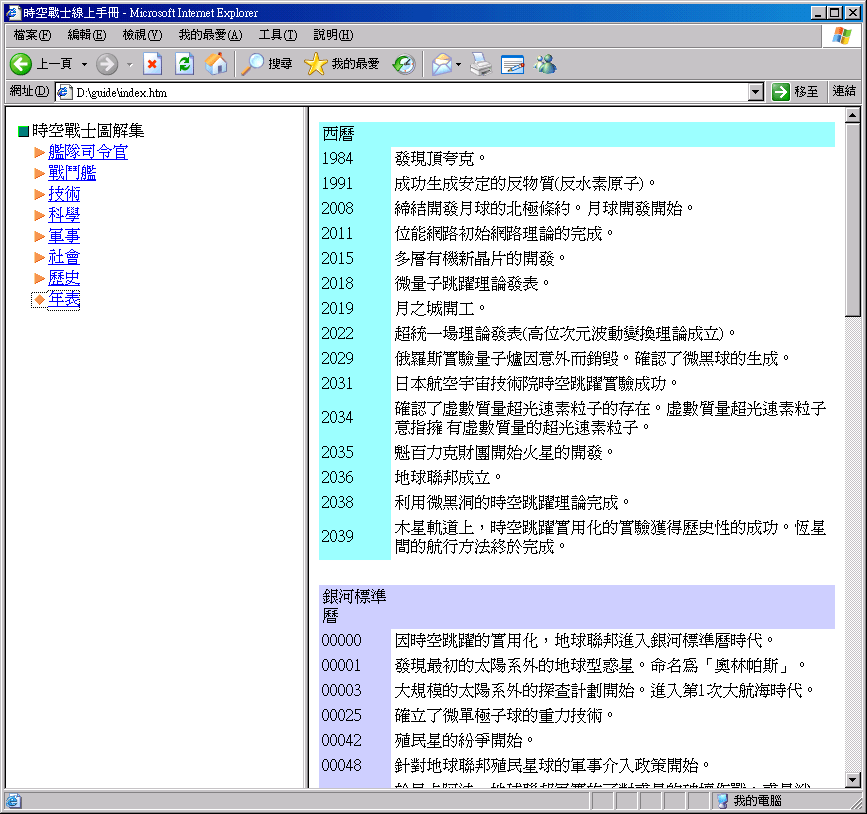
Task: Open the 檔案(F) menu
Action: click(x=32, y=35)
